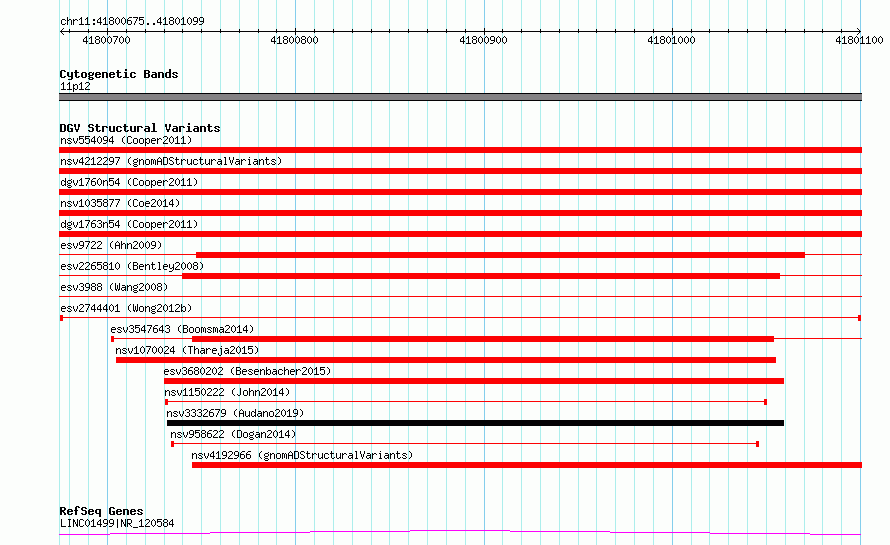Select the esv2265810 thick red bar
This screenshot has width=890, height=545.
point(481,276)
